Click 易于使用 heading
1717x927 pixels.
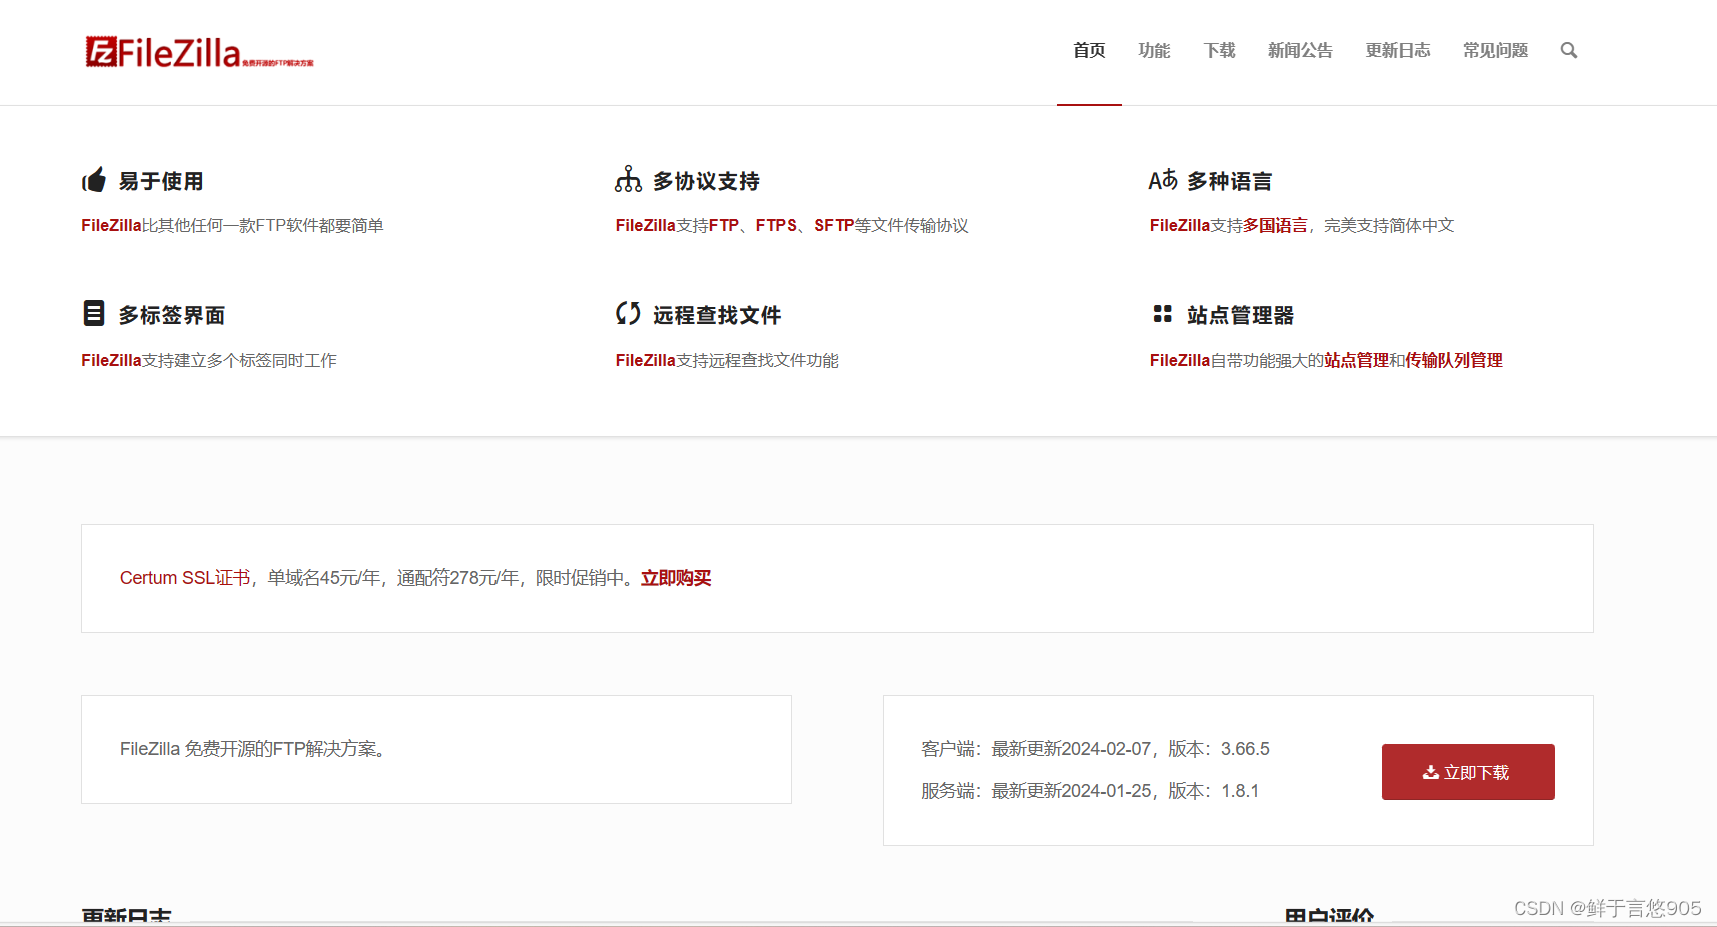pyautogui.click(x=161, y=181)
